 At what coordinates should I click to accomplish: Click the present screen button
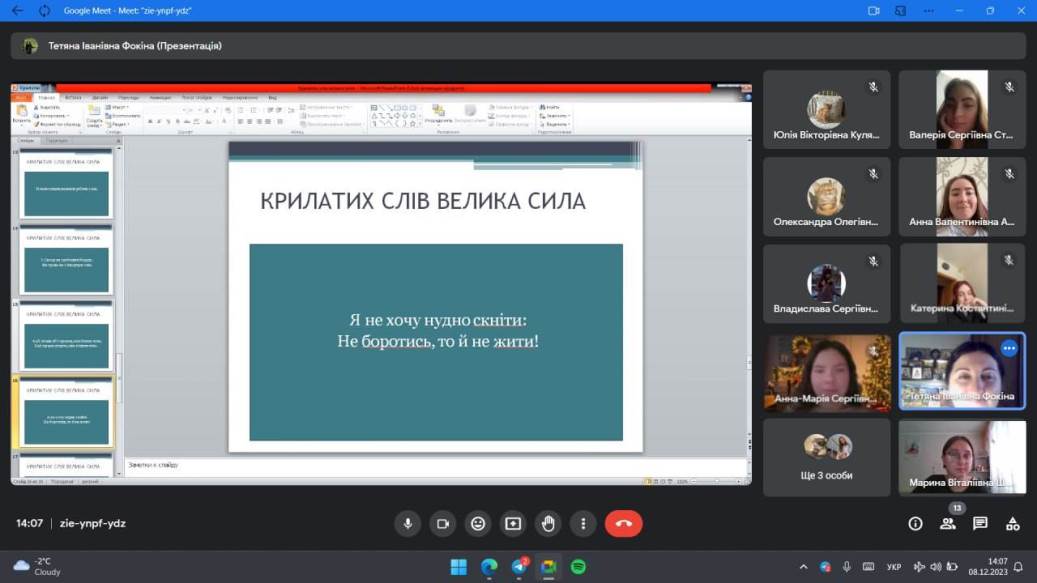513,523
